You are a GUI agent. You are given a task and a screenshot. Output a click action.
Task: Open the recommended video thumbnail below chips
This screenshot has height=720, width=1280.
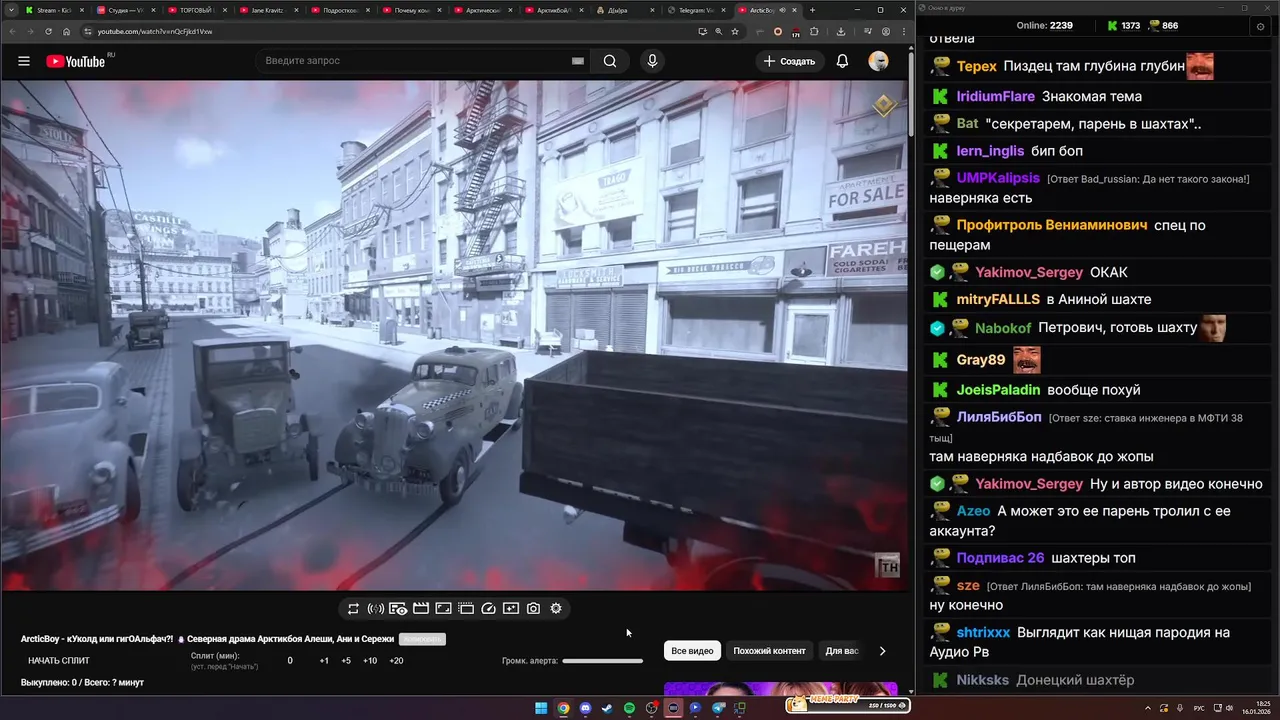tap(781, 689)
